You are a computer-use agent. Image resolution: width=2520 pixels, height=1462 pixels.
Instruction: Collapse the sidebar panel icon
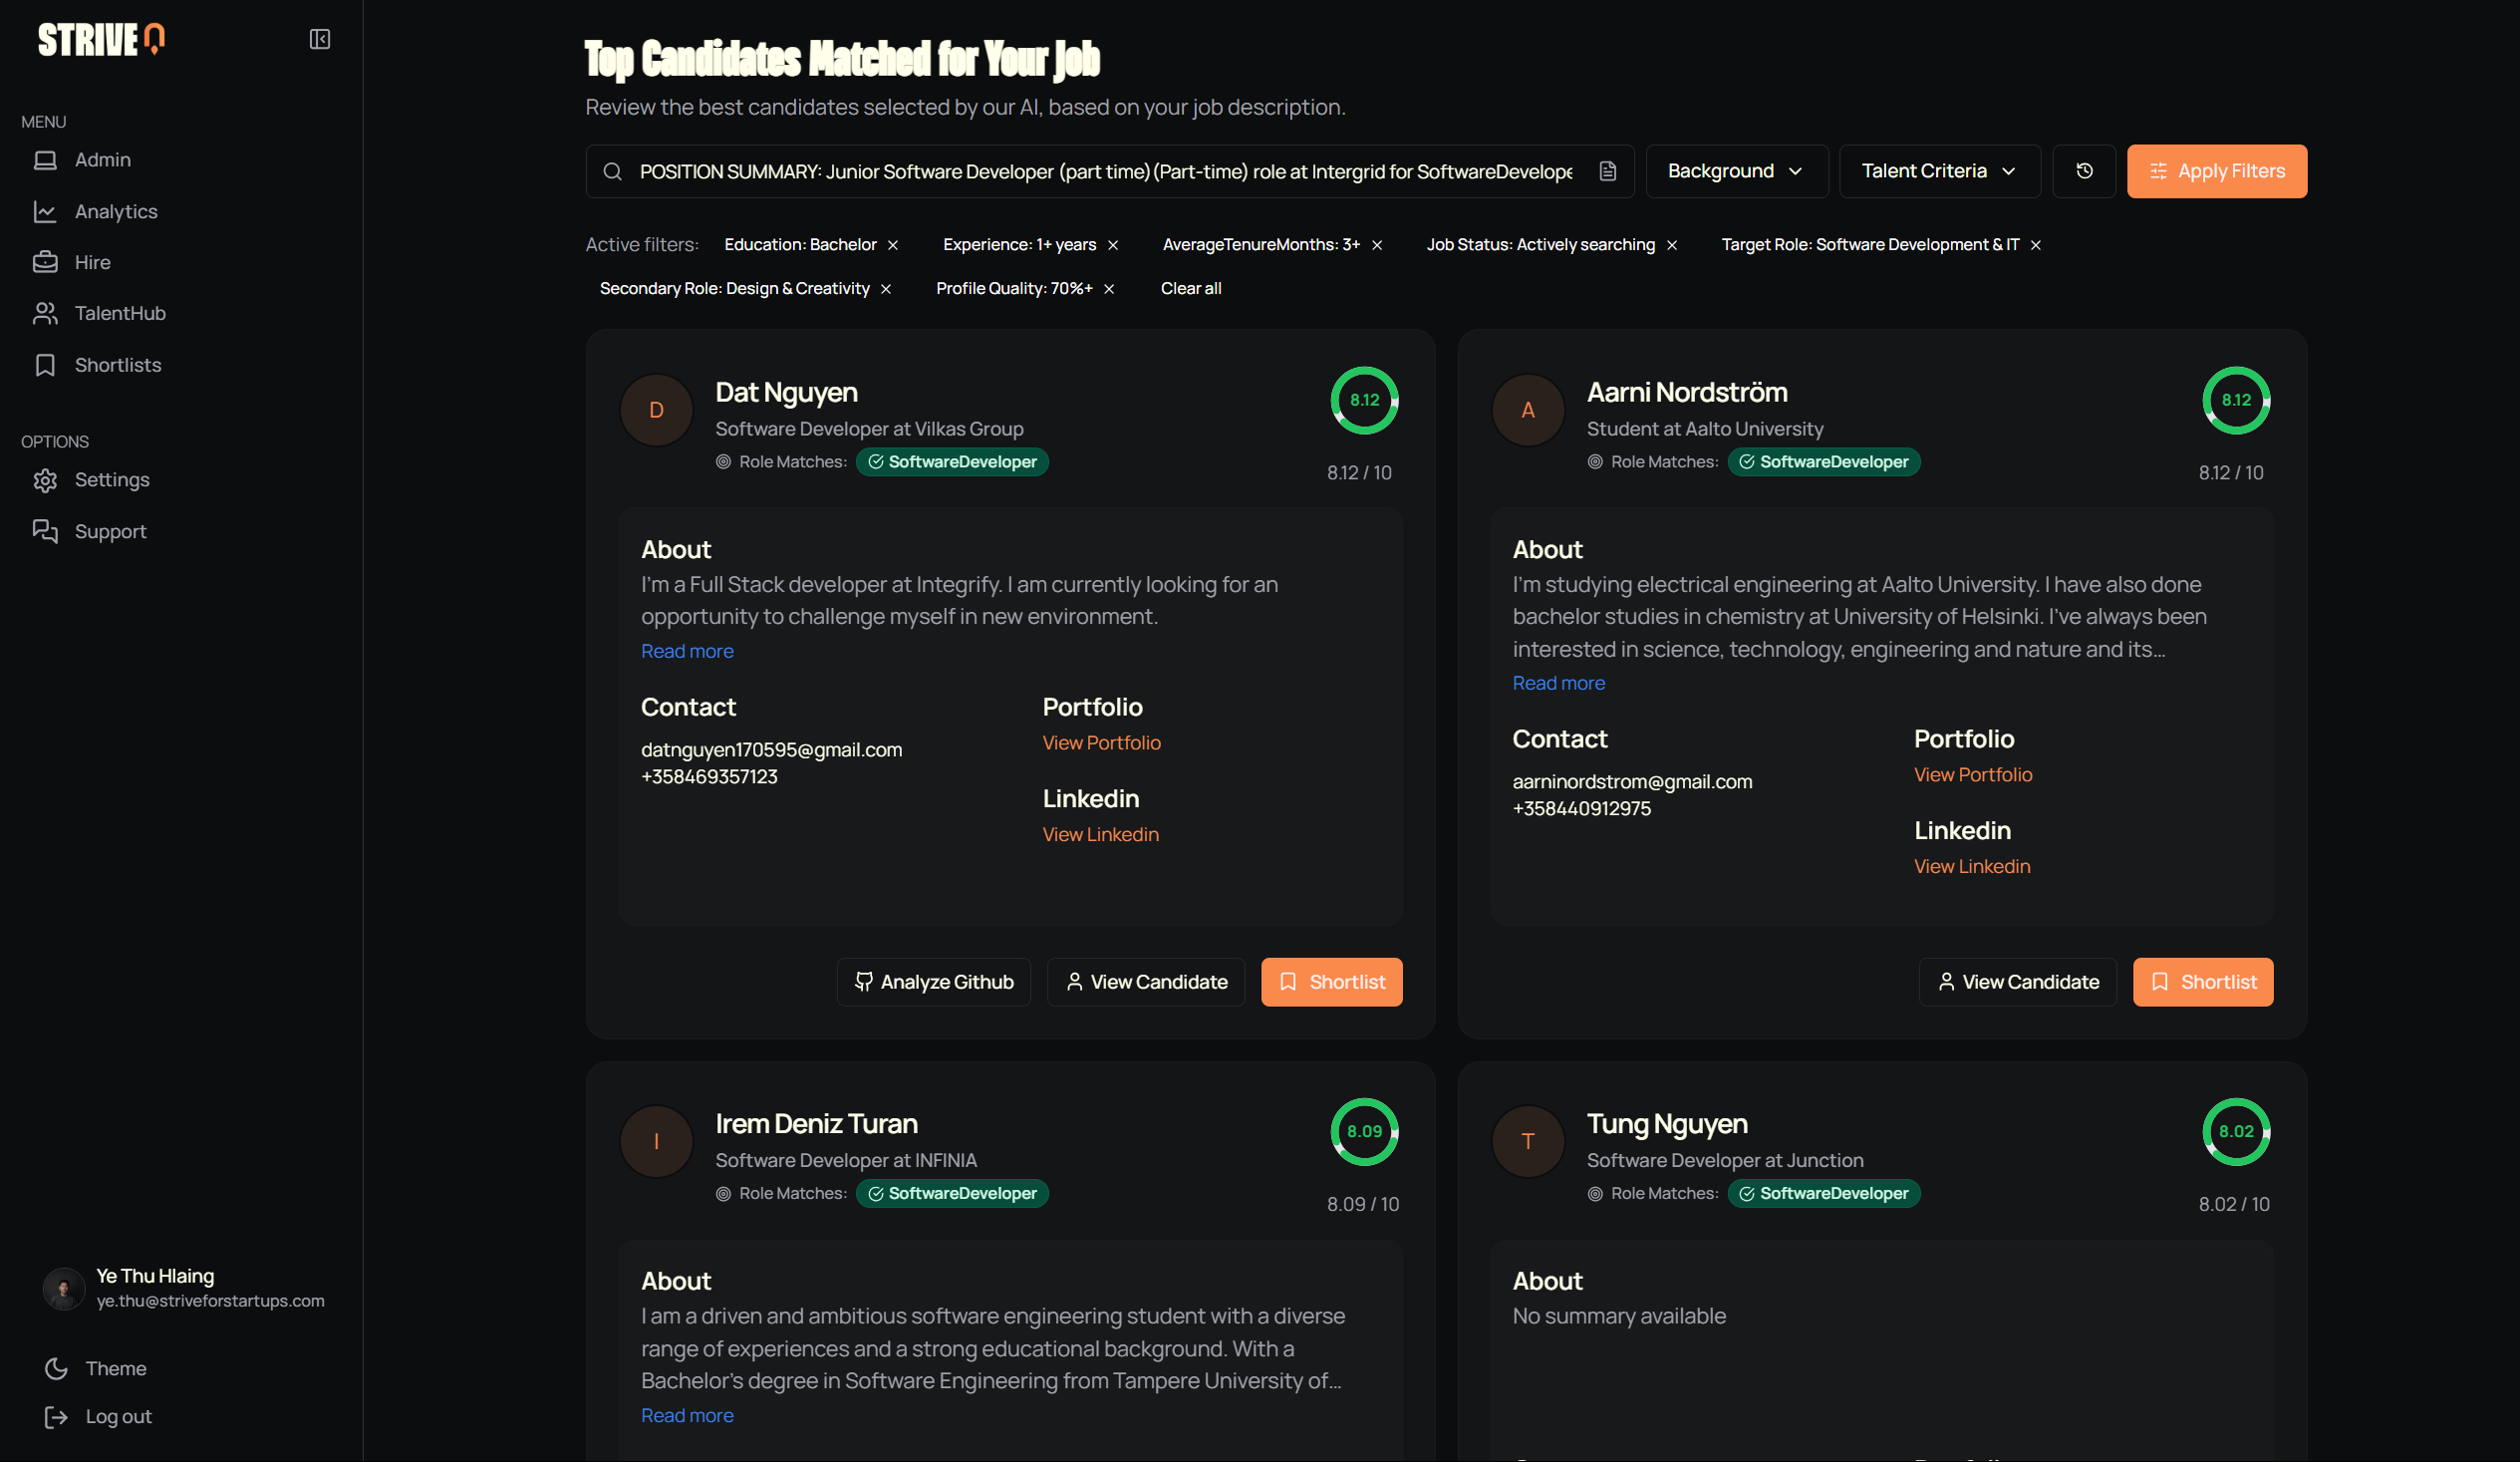click(320, 39)
